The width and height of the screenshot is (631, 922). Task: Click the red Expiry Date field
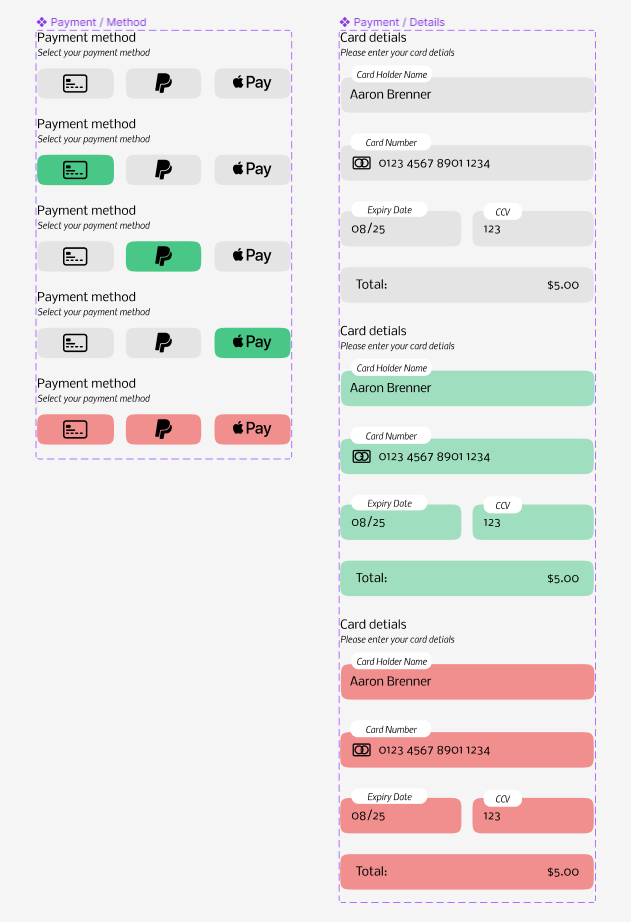pos(401,816)
